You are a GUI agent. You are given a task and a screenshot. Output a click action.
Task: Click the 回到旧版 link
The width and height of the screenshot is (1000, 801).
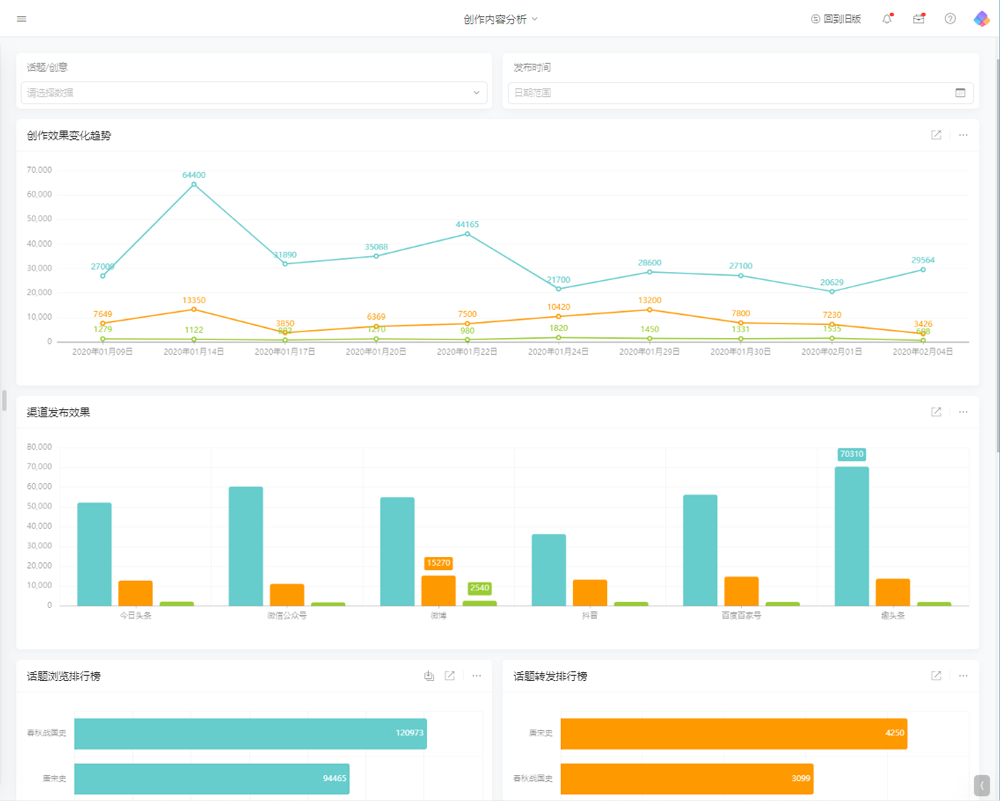click(835, 19)
